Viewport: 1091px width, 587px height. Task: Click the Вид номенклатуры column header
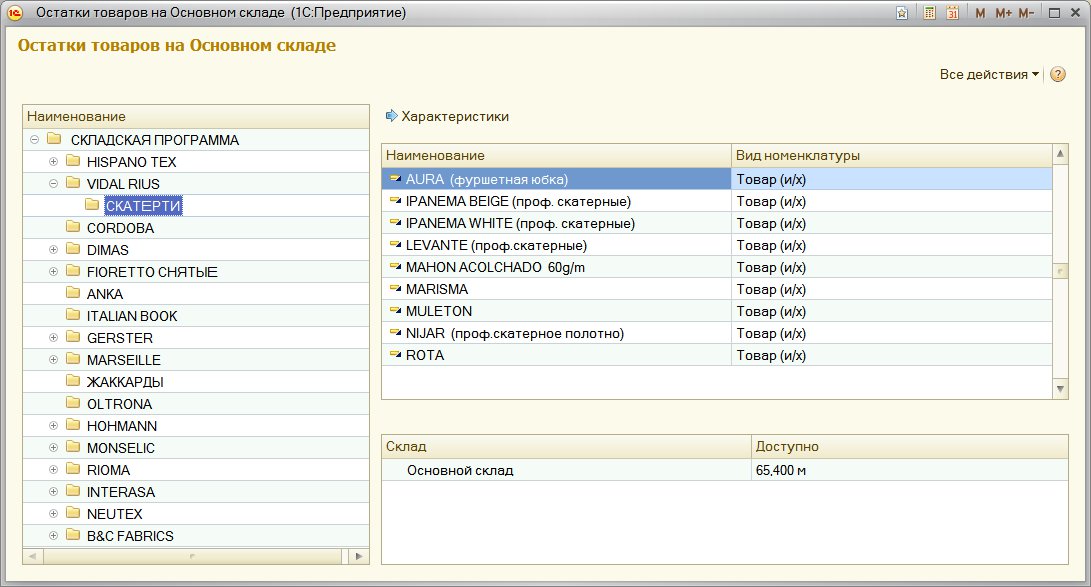pos(891,155)
